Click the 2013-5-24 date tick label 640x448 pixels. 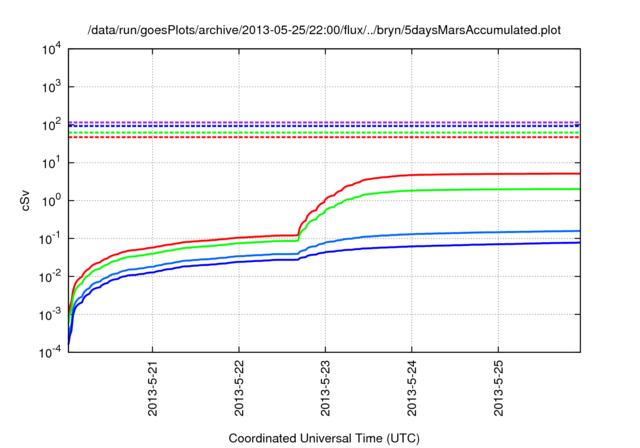point(412,388)
